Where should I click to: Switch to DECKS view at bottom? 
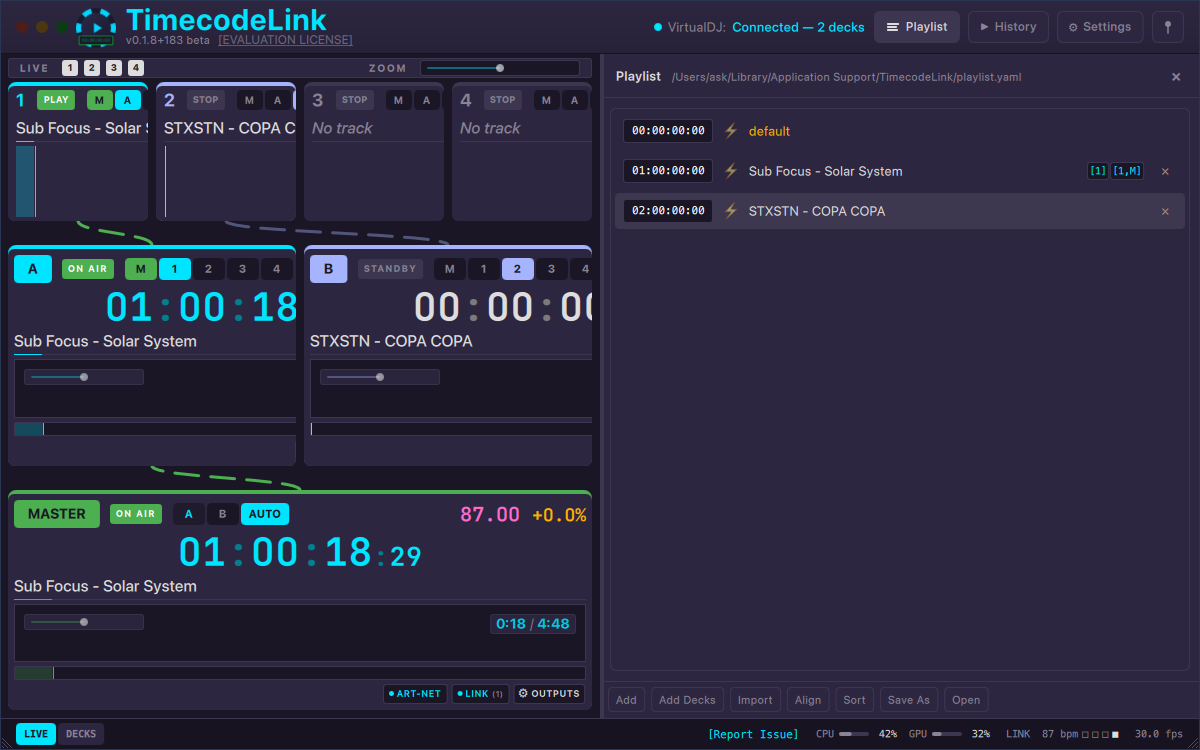pyautogui.click(x=81, y=734)
